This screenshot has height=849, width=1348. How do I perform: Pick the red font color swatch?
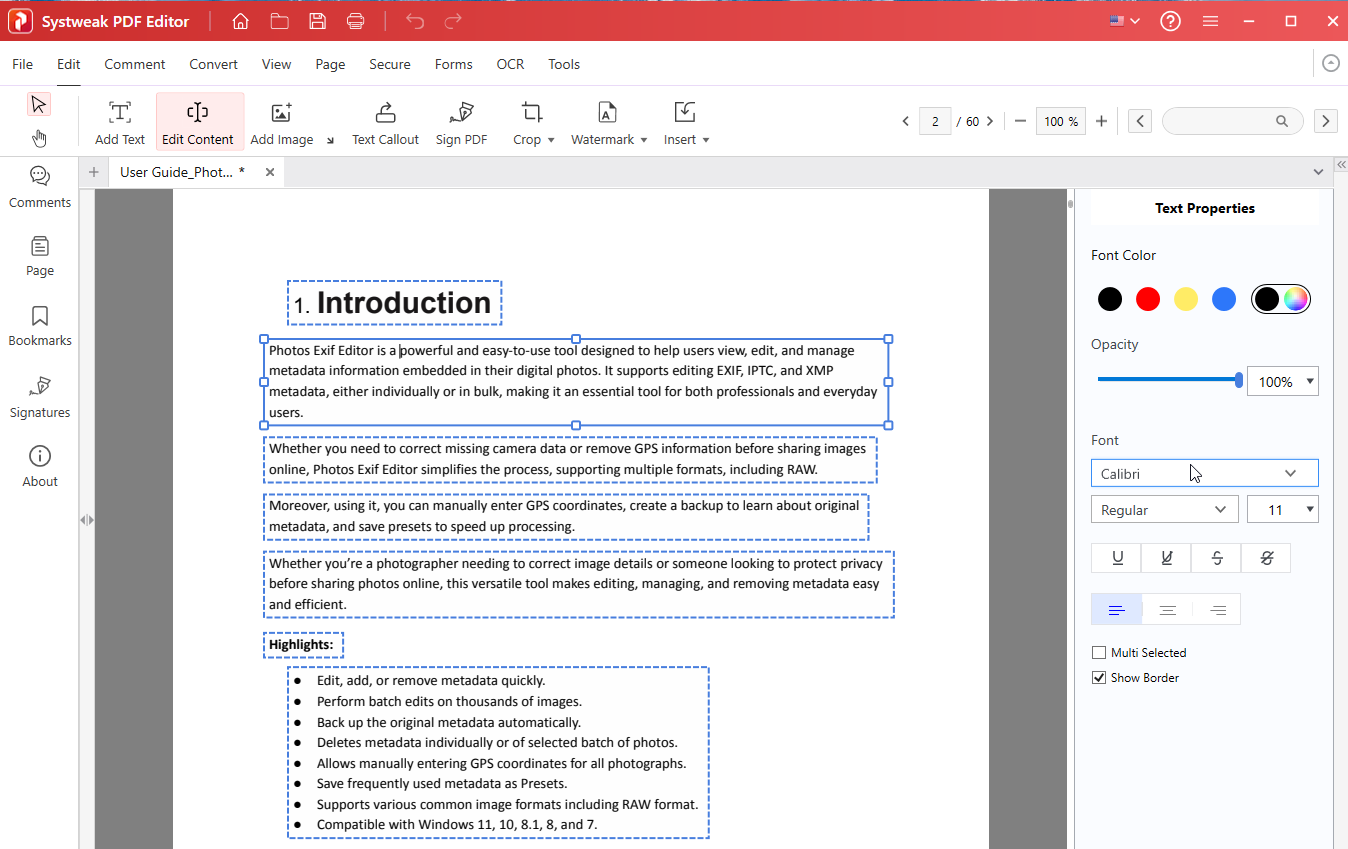coord(1148,299)
